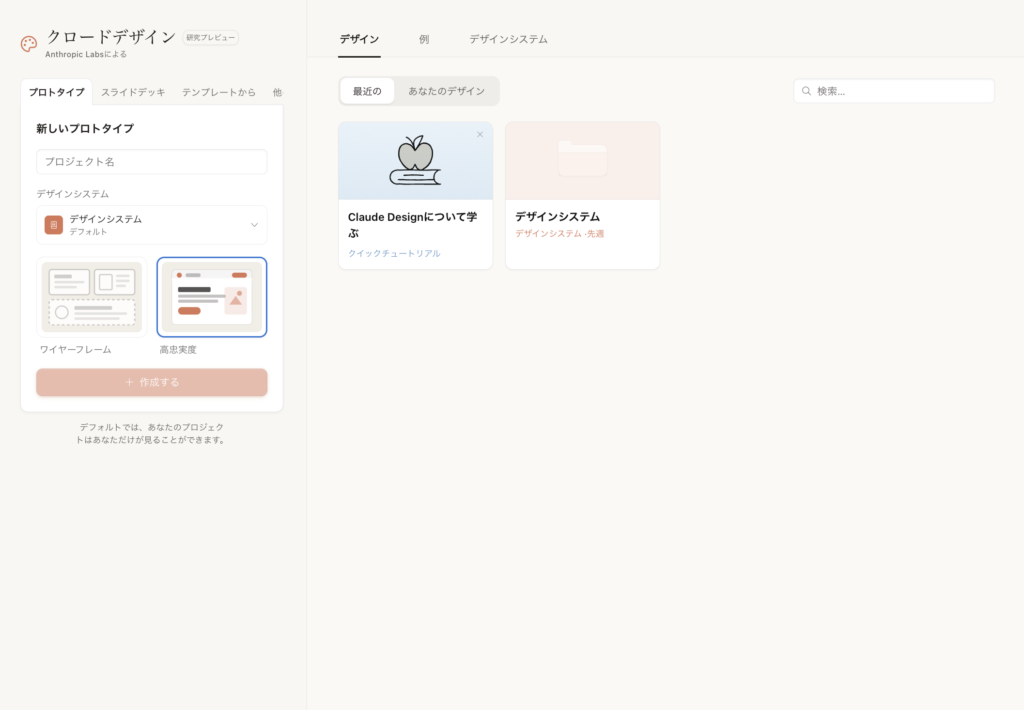Switch to the 例 top tab

coord(424,39)
